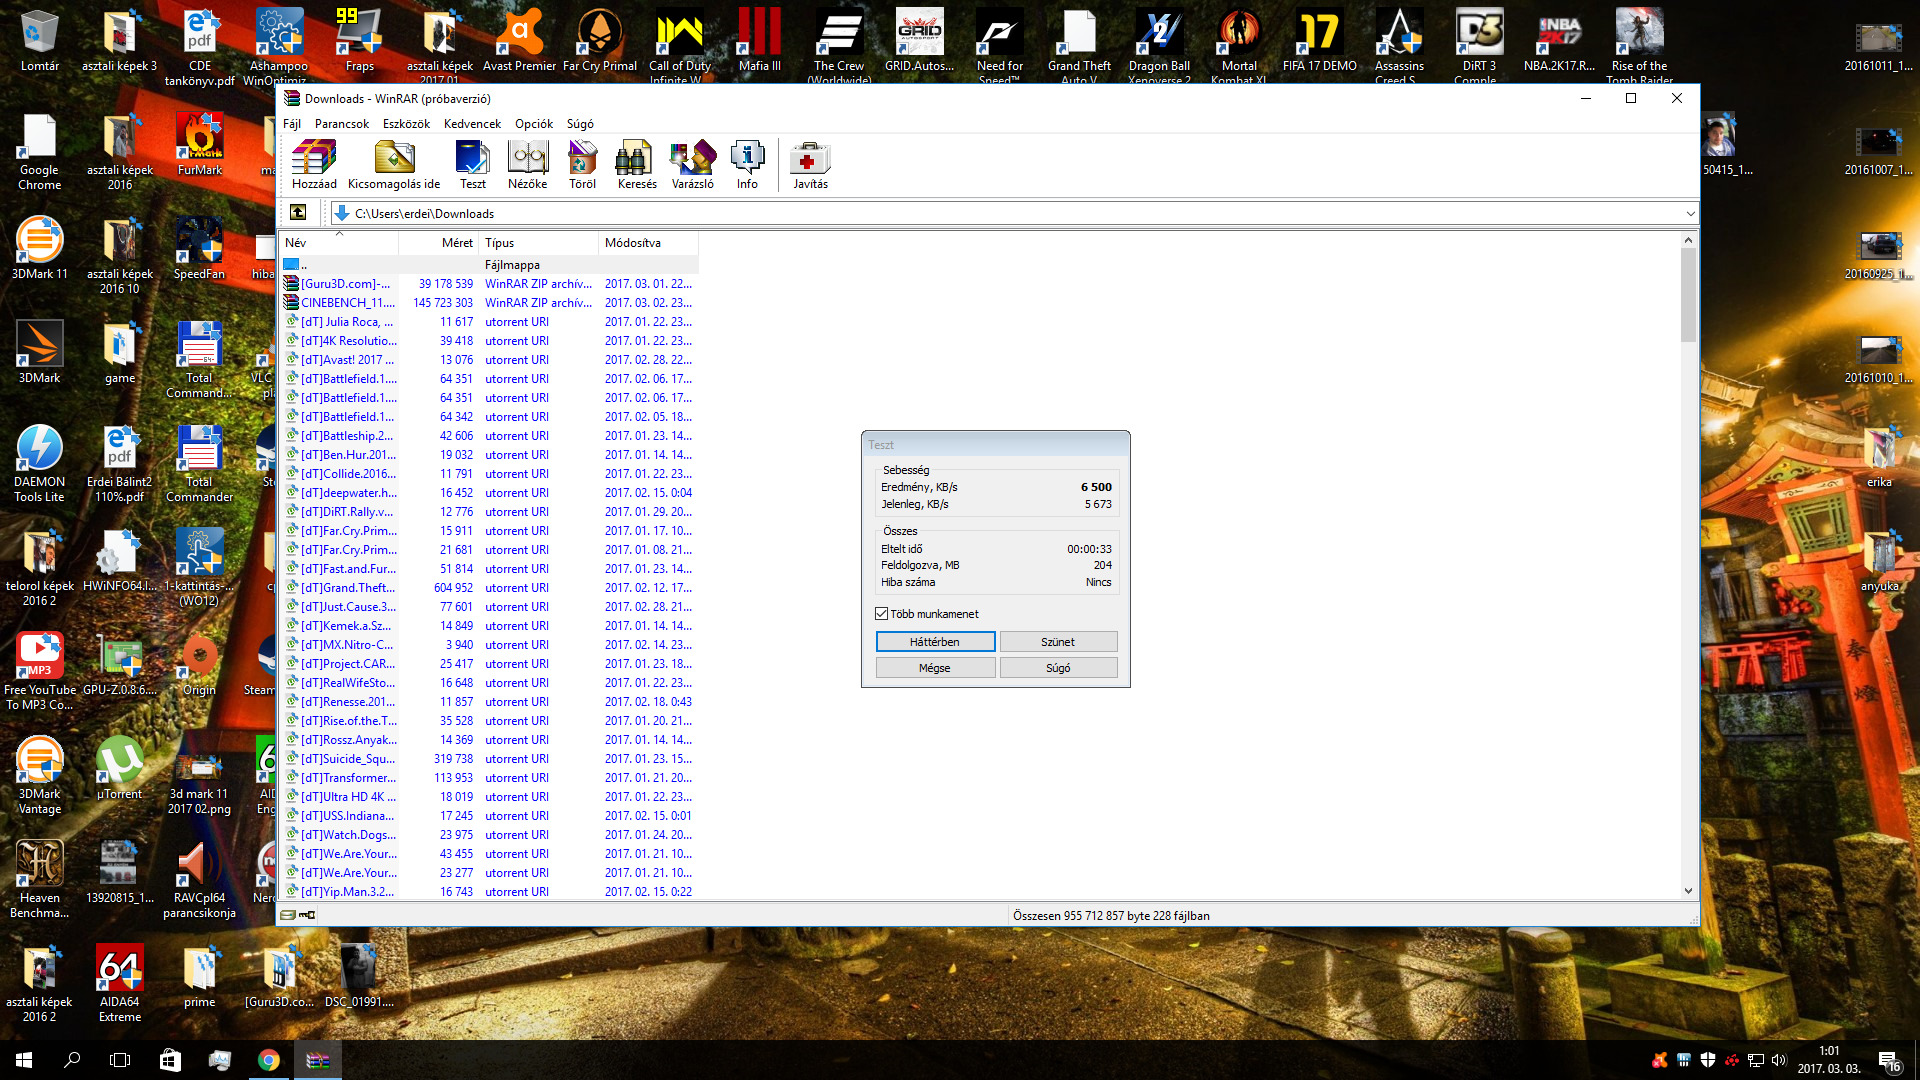The image size is (1920, 1080).
Task: Select the CINEBENCH_11 ZIP archive row
Action: pos(489,303)
